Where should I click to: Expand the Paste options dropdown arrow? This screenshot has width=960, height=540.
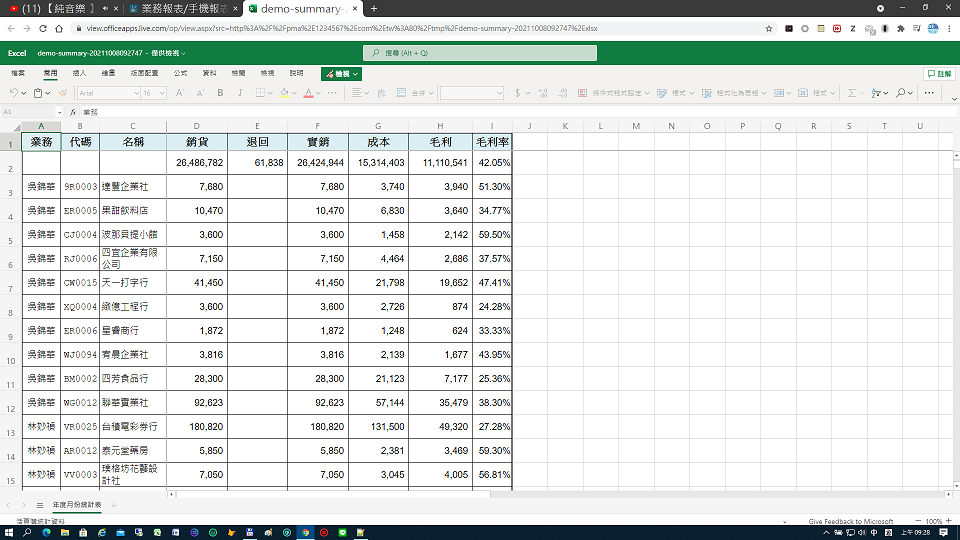point(48,94)
